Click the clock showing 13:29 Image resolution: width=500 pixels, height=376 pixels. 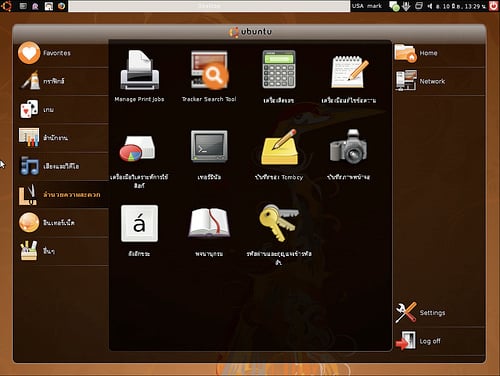coord(461,6)
